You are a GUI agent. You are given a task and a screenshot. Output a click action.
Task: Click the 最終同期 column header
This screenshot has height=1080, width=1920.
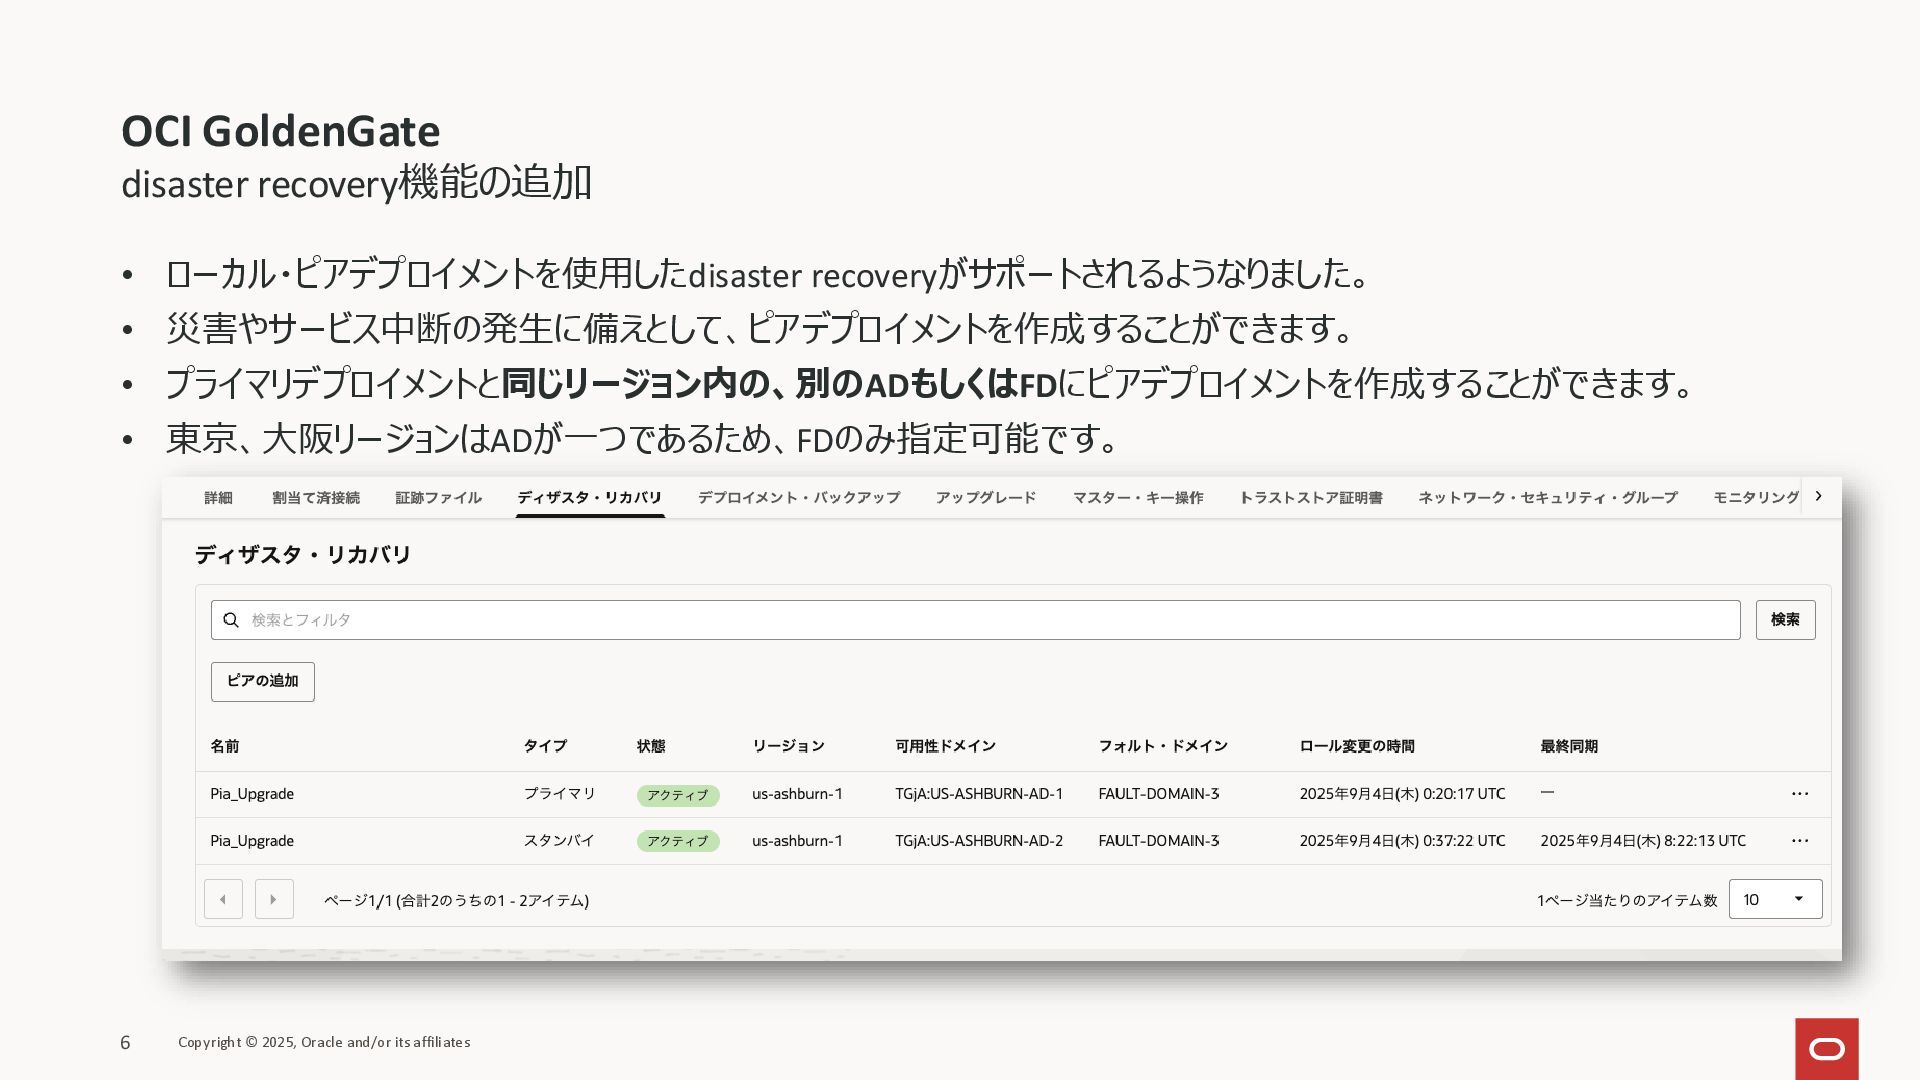(x=1569, y=746)
